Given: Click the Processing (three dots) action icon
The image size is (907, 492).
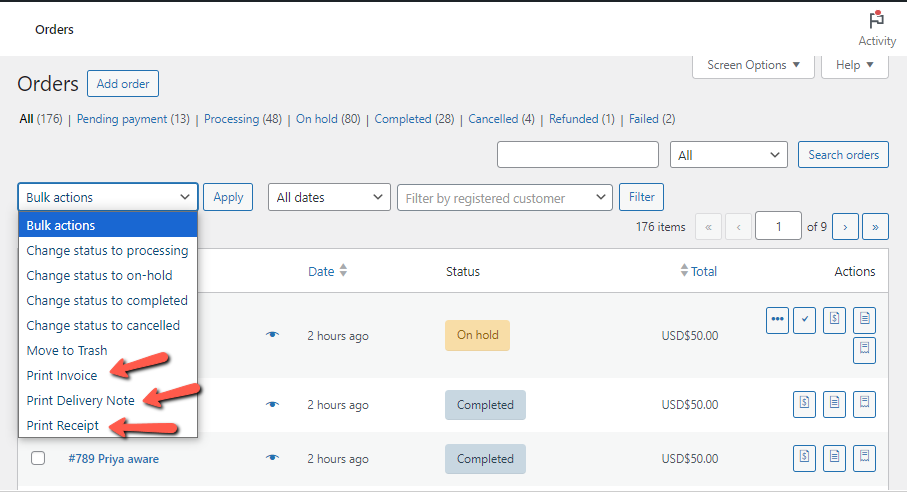Looking at the screenshot, I should coord(778,321).
